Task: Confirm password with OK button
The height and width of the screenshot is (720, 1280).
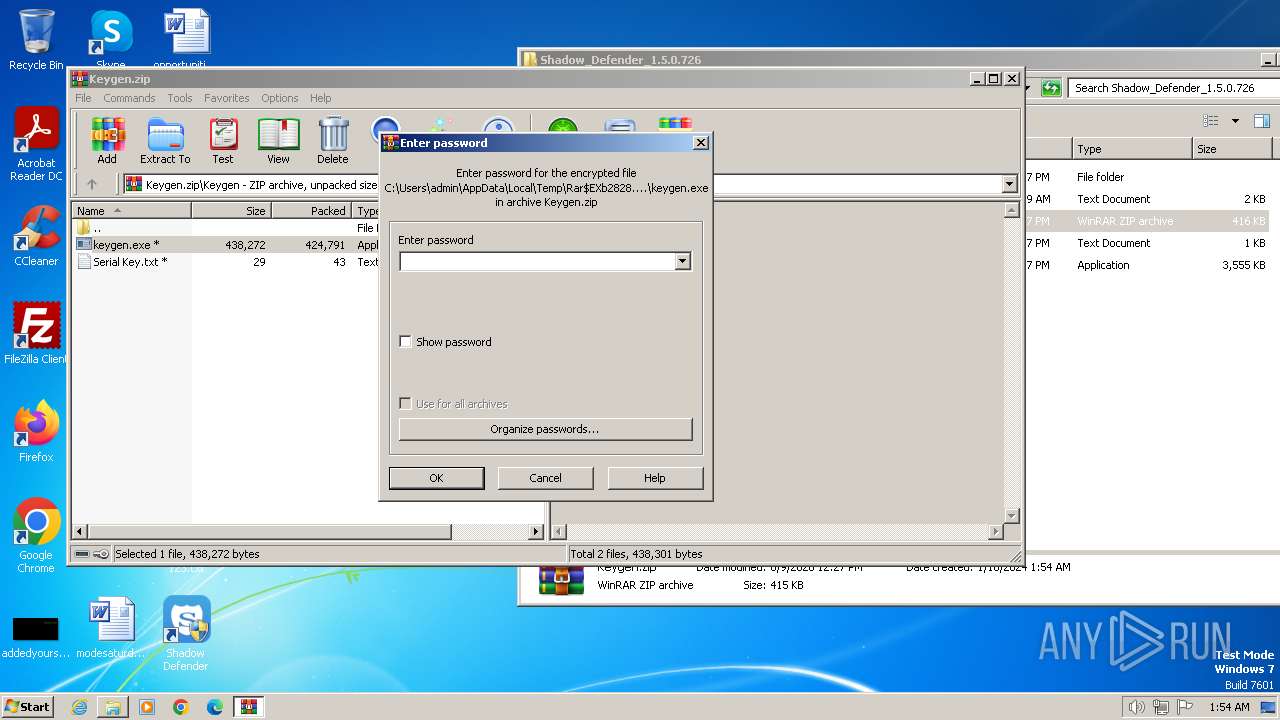Action: point(436,478)
